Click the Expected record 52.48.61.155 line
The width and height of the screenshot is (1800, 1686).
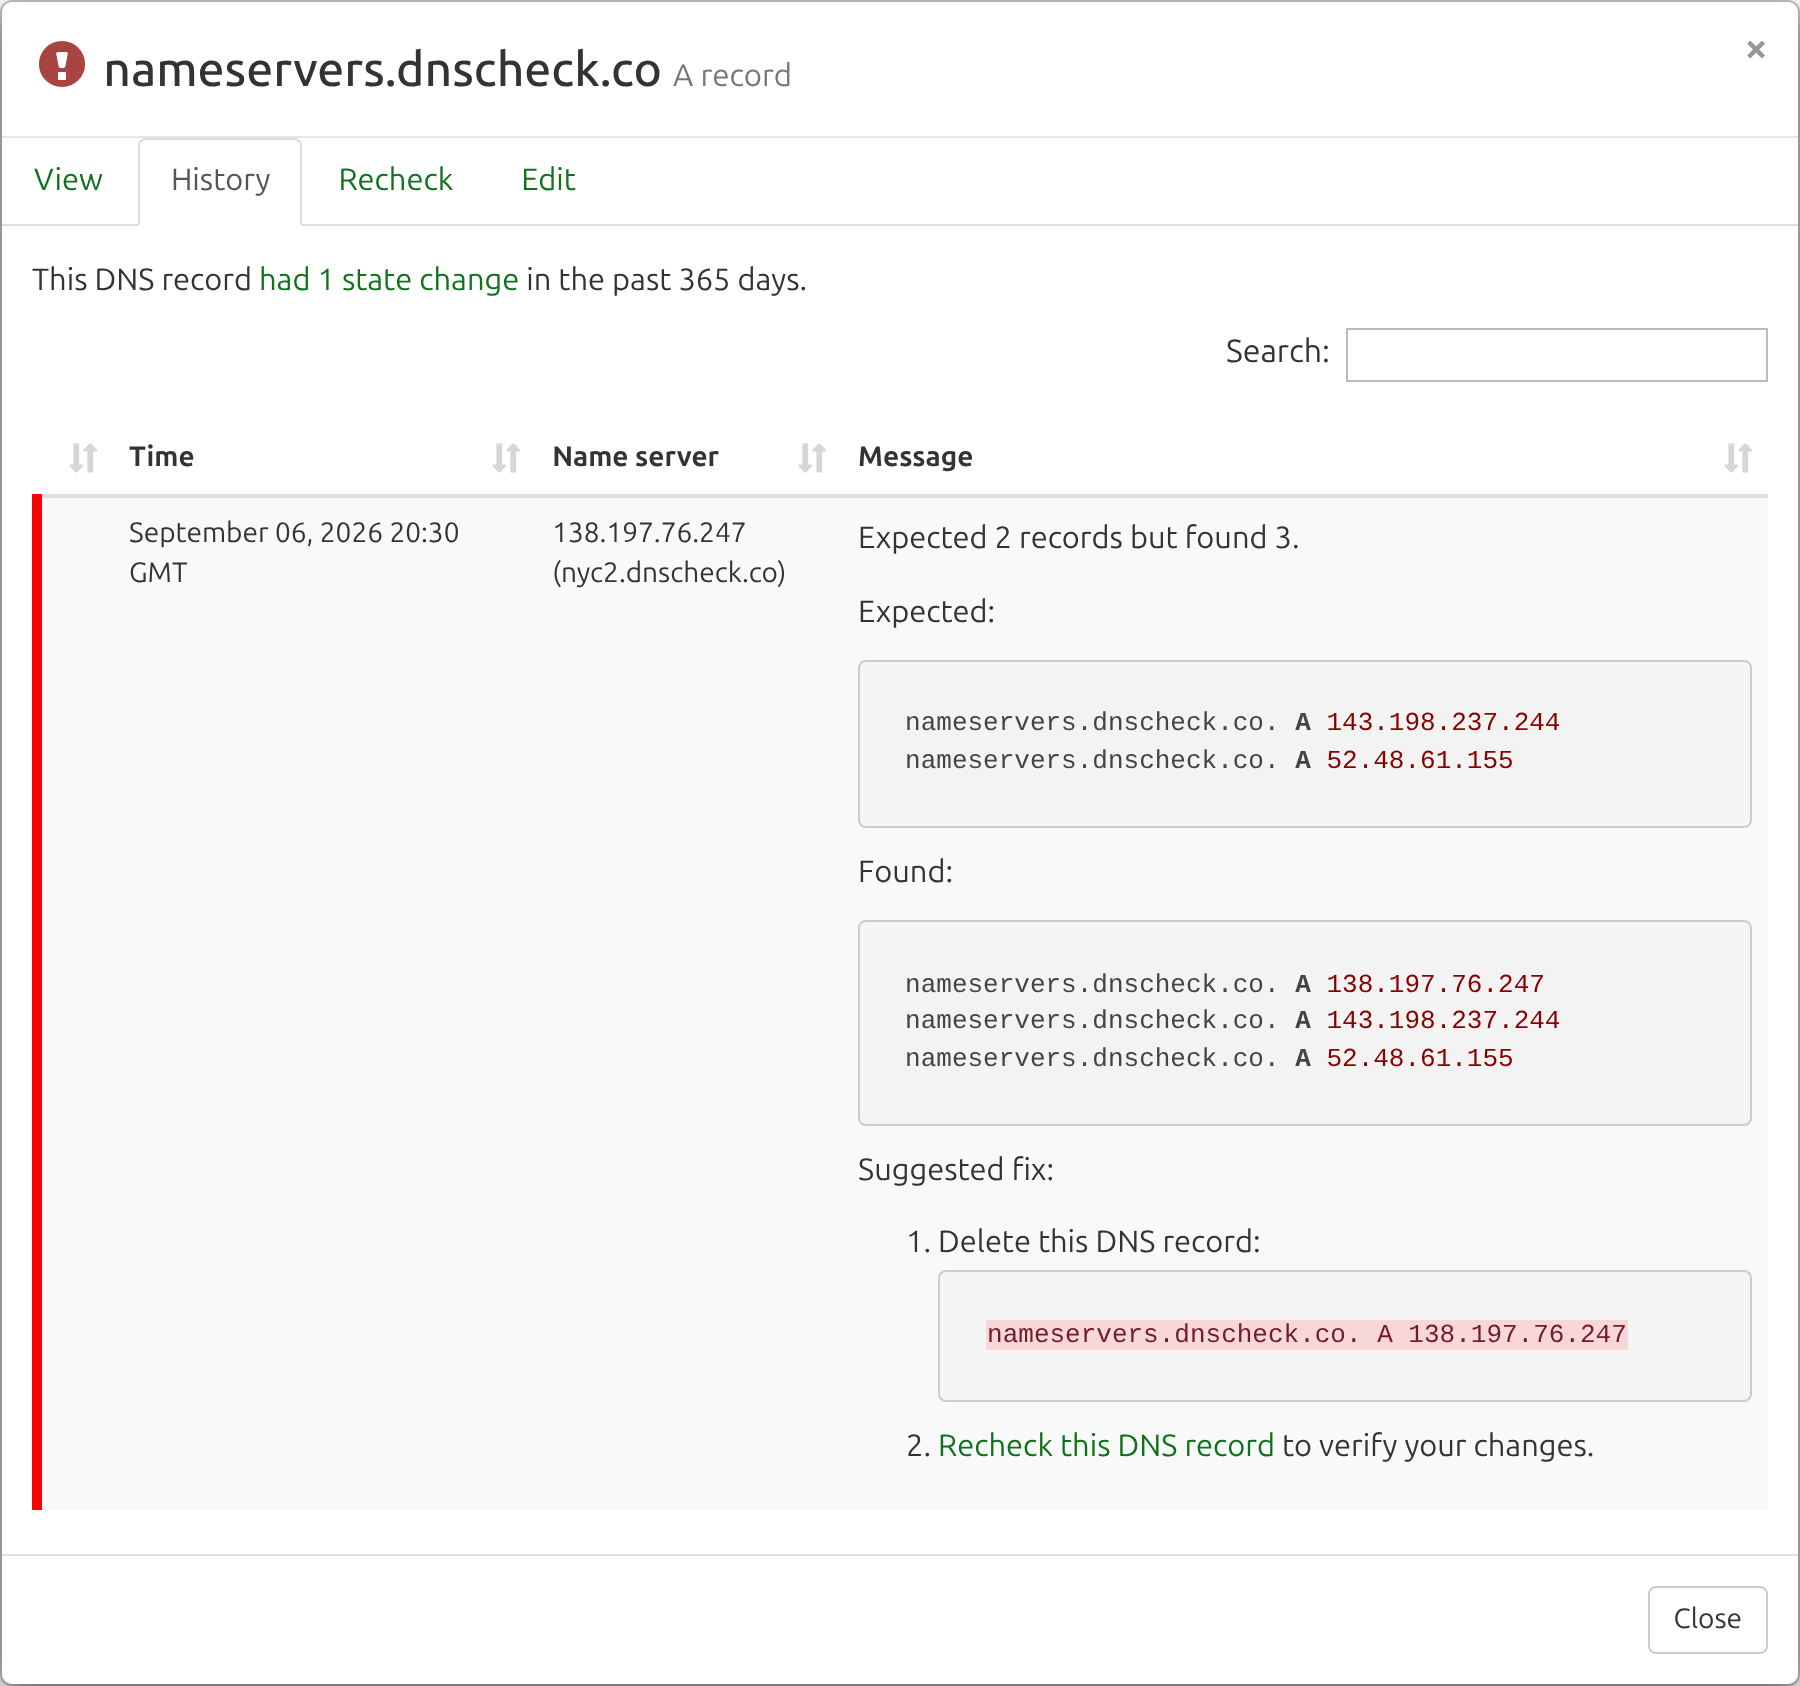(x=1209, y=760)
